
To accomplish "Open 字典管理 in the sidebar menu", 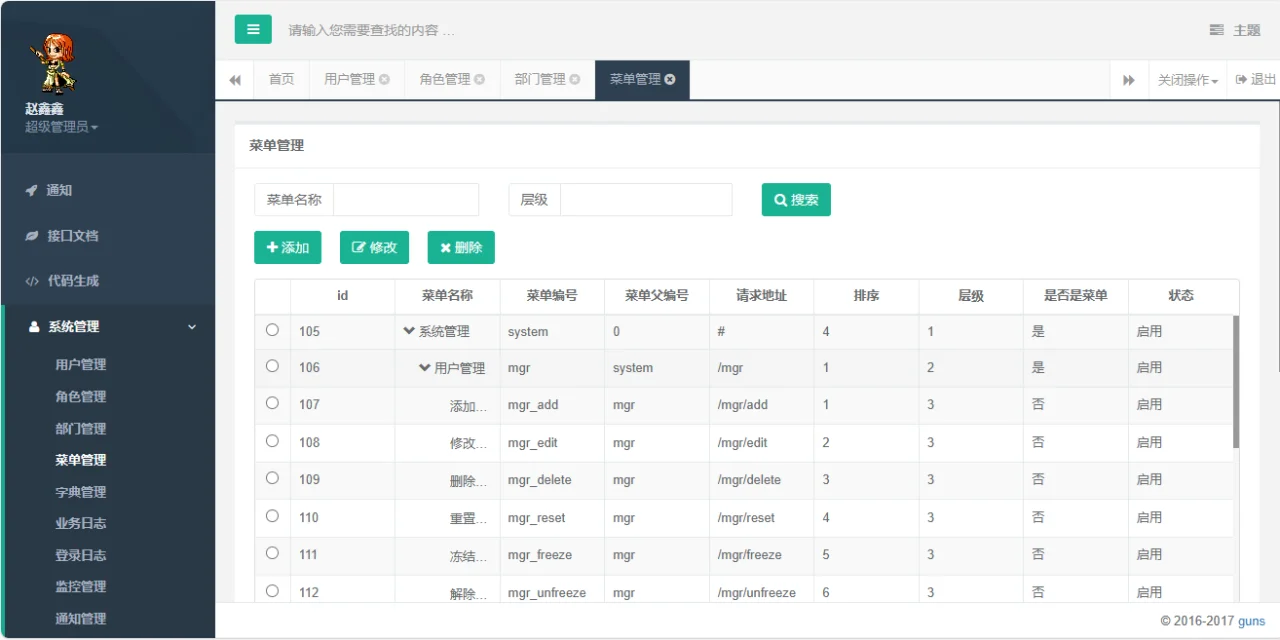I will click(80, 492).
